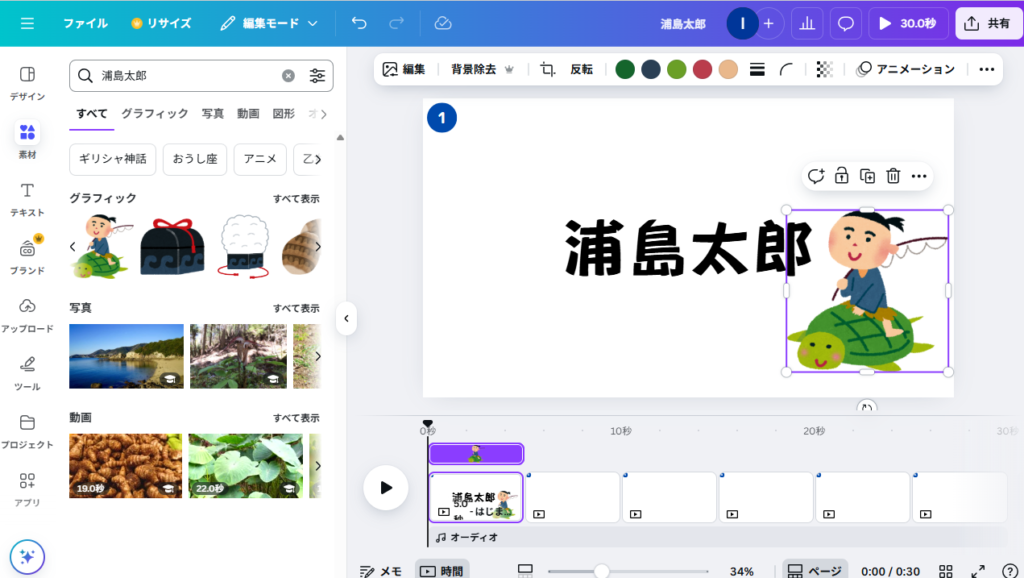Pick the white smoke box graphic
The image size is (1024, 578).
244,247
